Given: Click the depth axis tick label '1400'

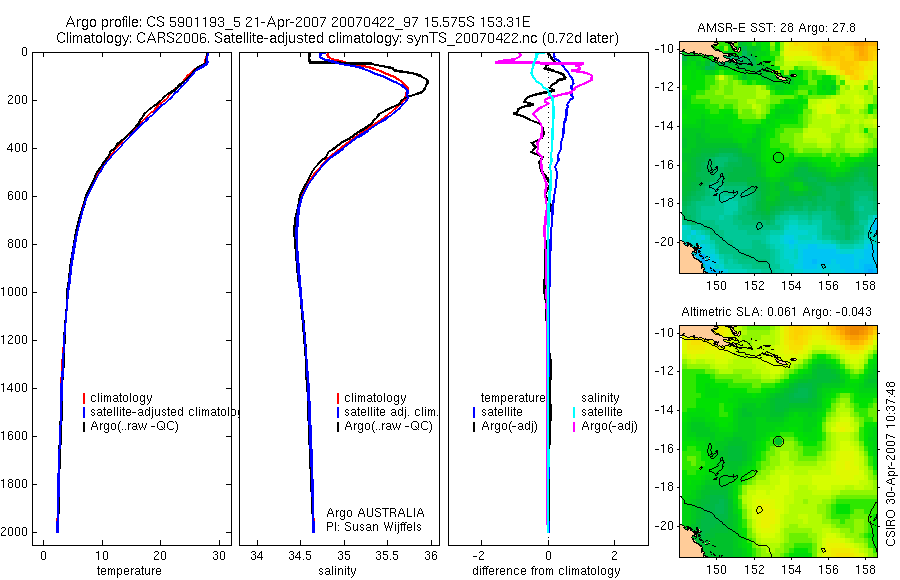Looking at the screenshot, I should (15, 388).
